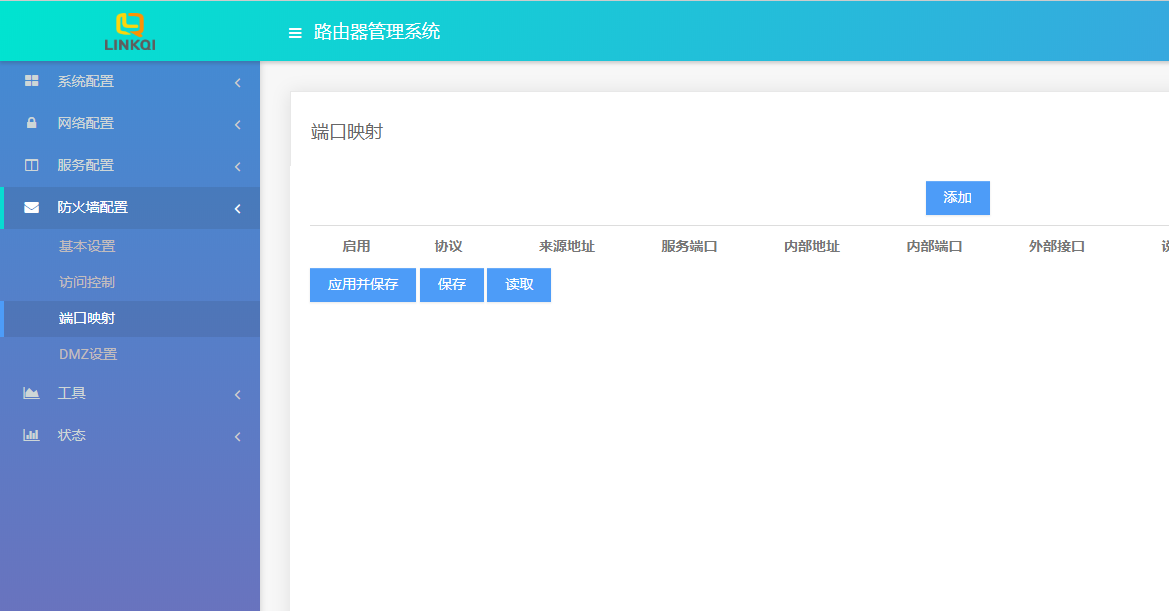Expand 网络配置 using its chevron arrow
1169x611 pixels.
point(237,124)
